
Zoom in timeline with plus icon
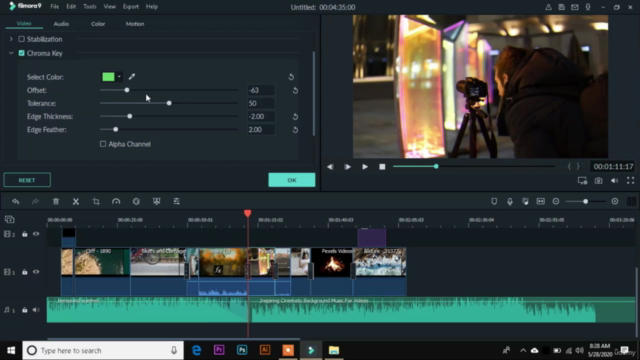[615, 201]
